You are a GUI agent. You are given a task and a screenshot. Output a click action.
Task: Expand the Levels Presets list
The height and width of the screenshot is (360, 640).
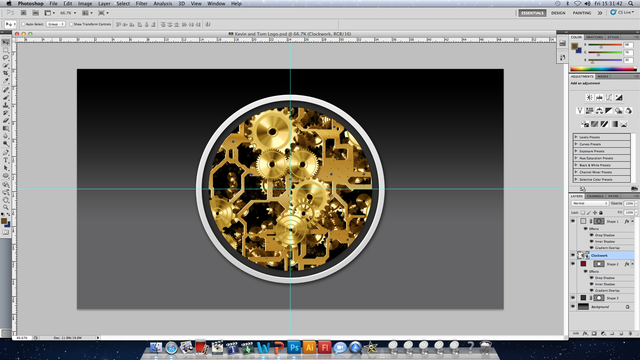tap(576, 137)
